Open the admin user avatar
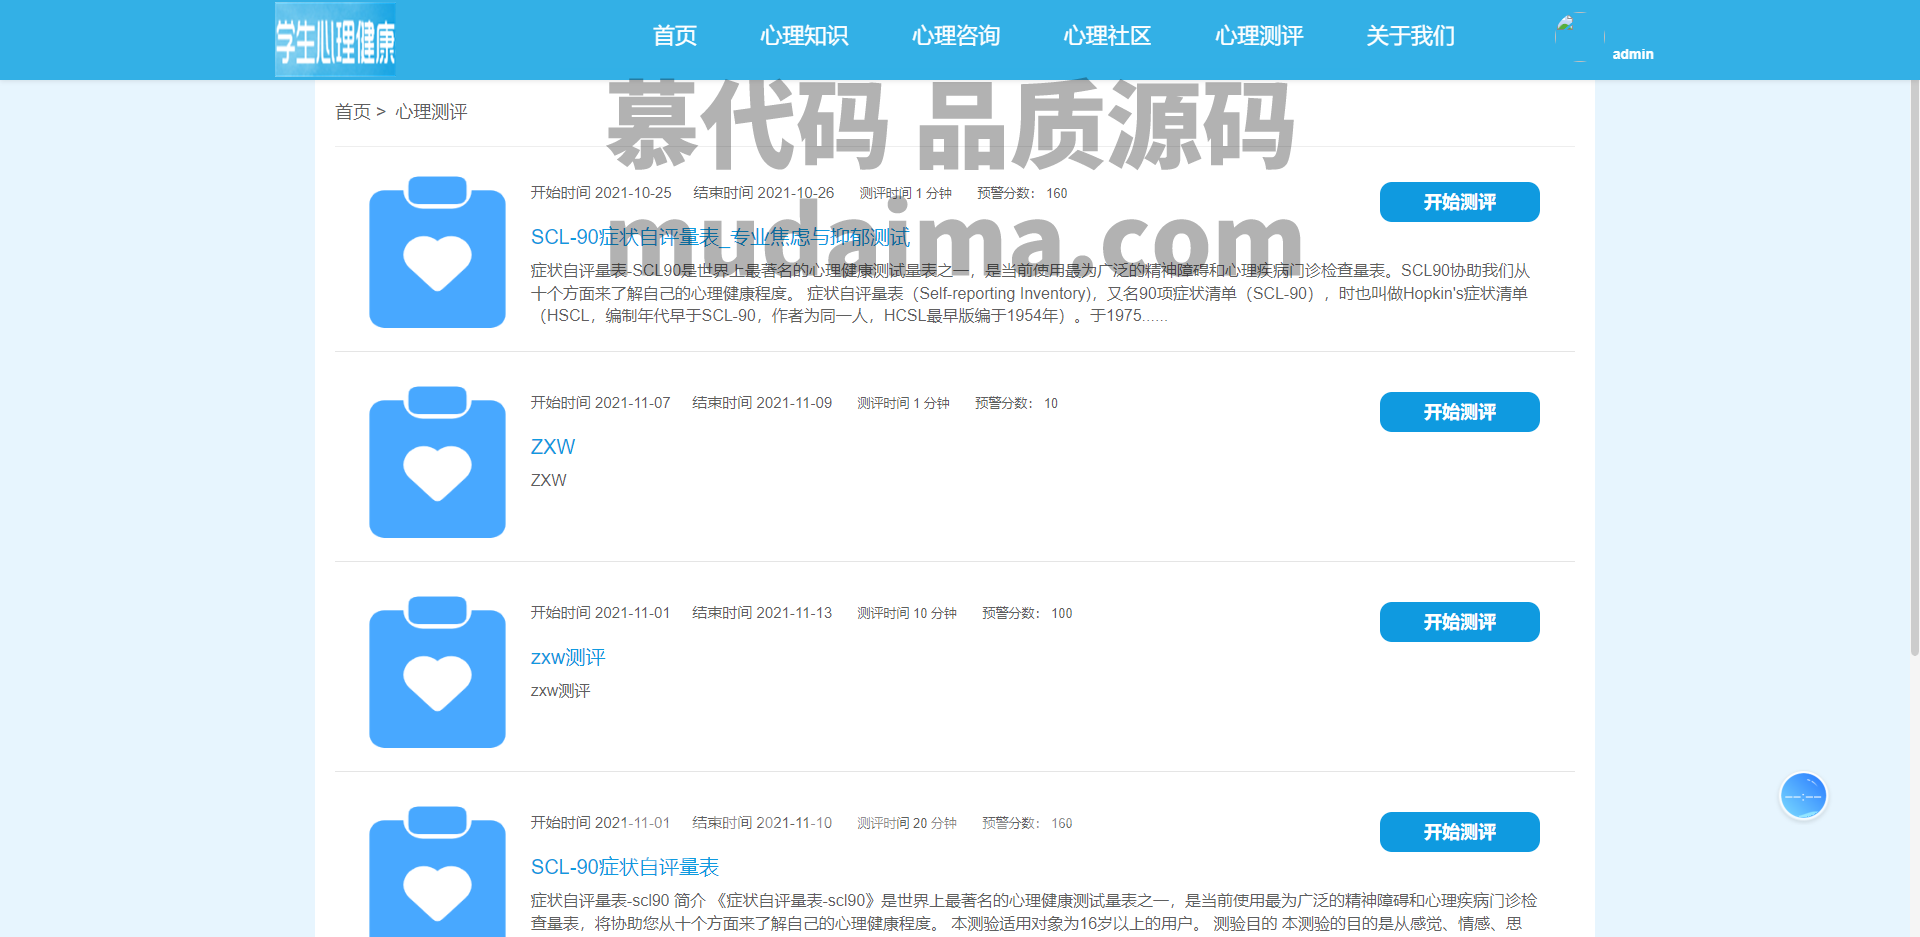 pyautogui.click(x=1579, y=37)
